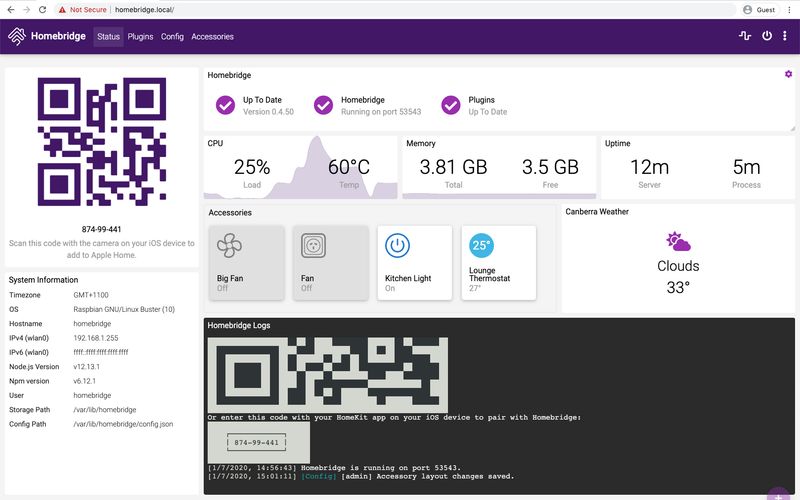The height and width of the screenshot is (500, 800).
Task: Click the Storage Path /var/lib/homebridge value
Action: tap(105, 410)
